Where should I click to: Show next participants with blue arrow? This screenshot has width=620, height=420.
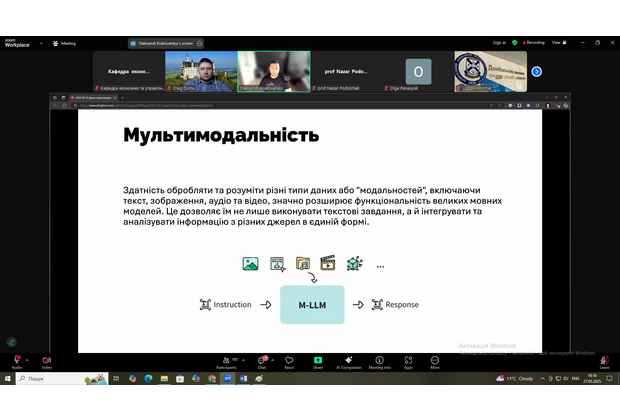[x=537, y=72]
